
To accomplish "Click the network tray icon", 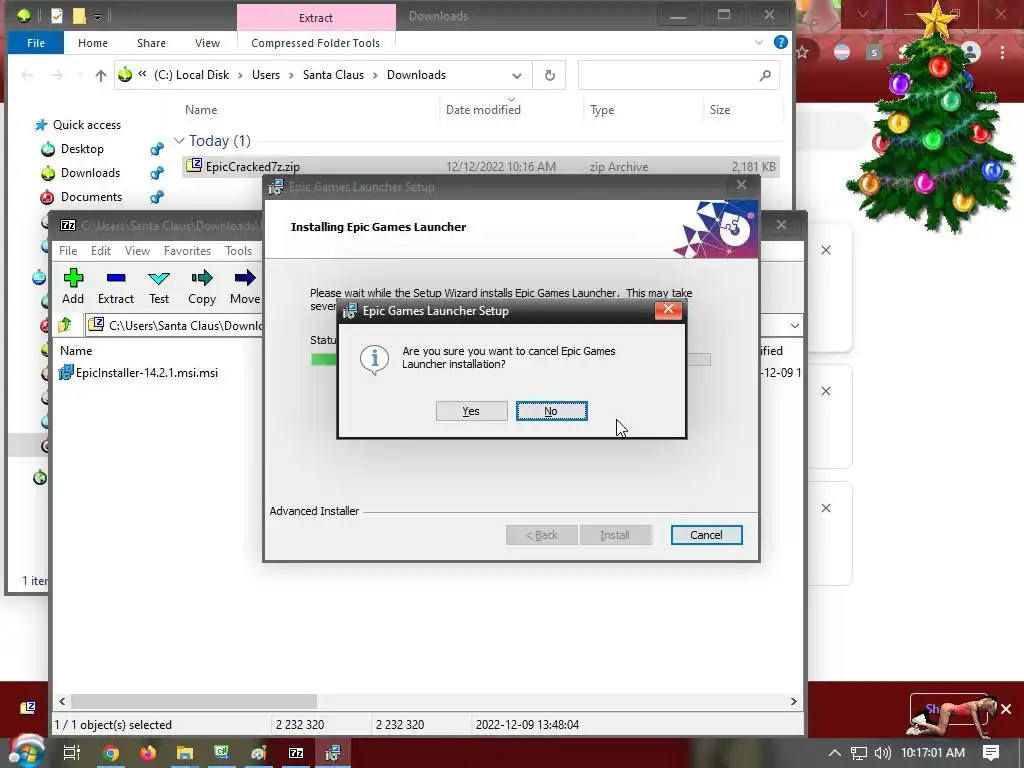I will (859, 753).
